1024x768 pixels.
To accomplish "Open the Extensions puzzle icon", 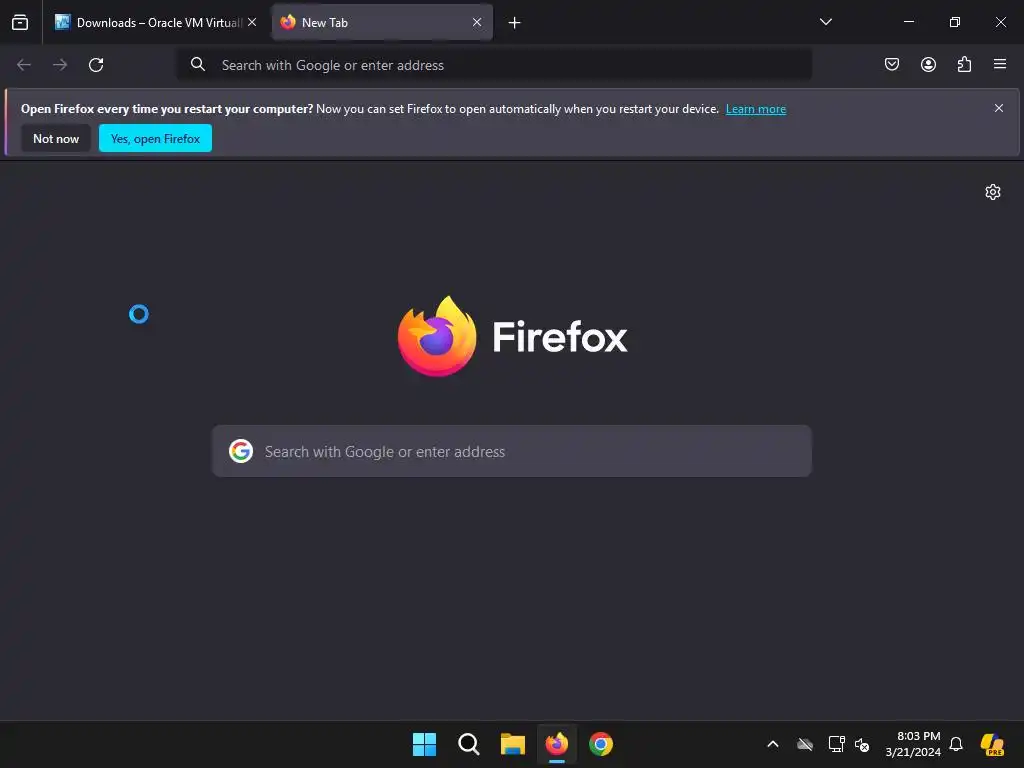I will pyautogui.click(x=964, y=64).
